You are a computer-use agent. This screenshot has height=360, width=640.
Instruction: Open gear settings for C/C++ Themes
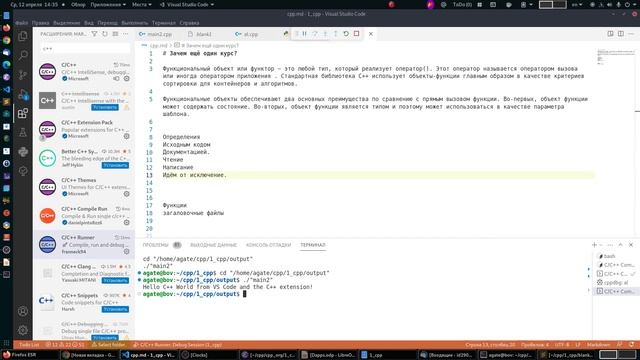(127, 193)
